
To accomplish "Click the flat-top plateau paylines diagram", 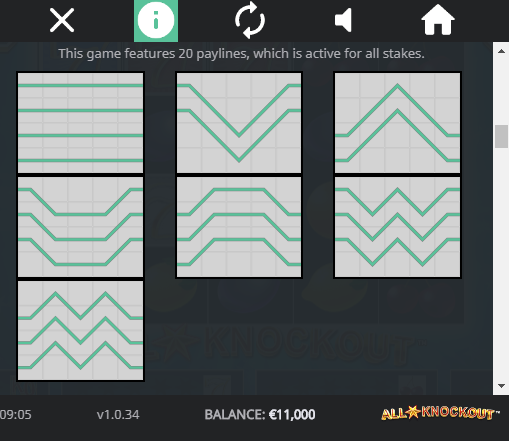I will [239, 227].
